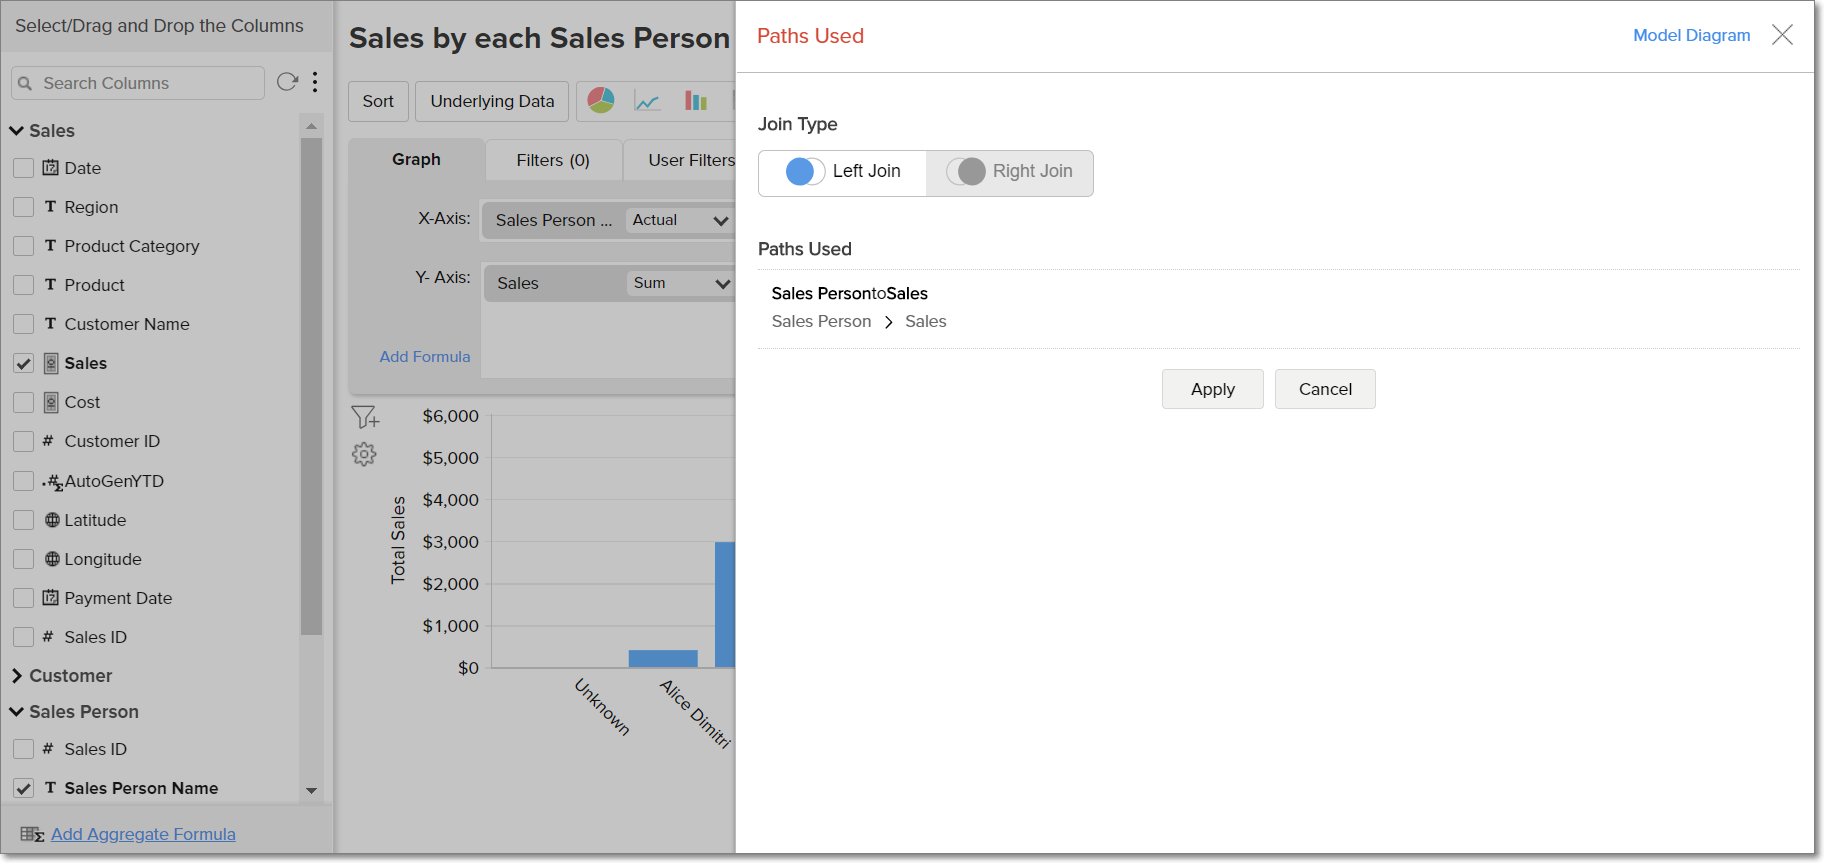Enable the Left Join toggle

click(x=805, y=172)
